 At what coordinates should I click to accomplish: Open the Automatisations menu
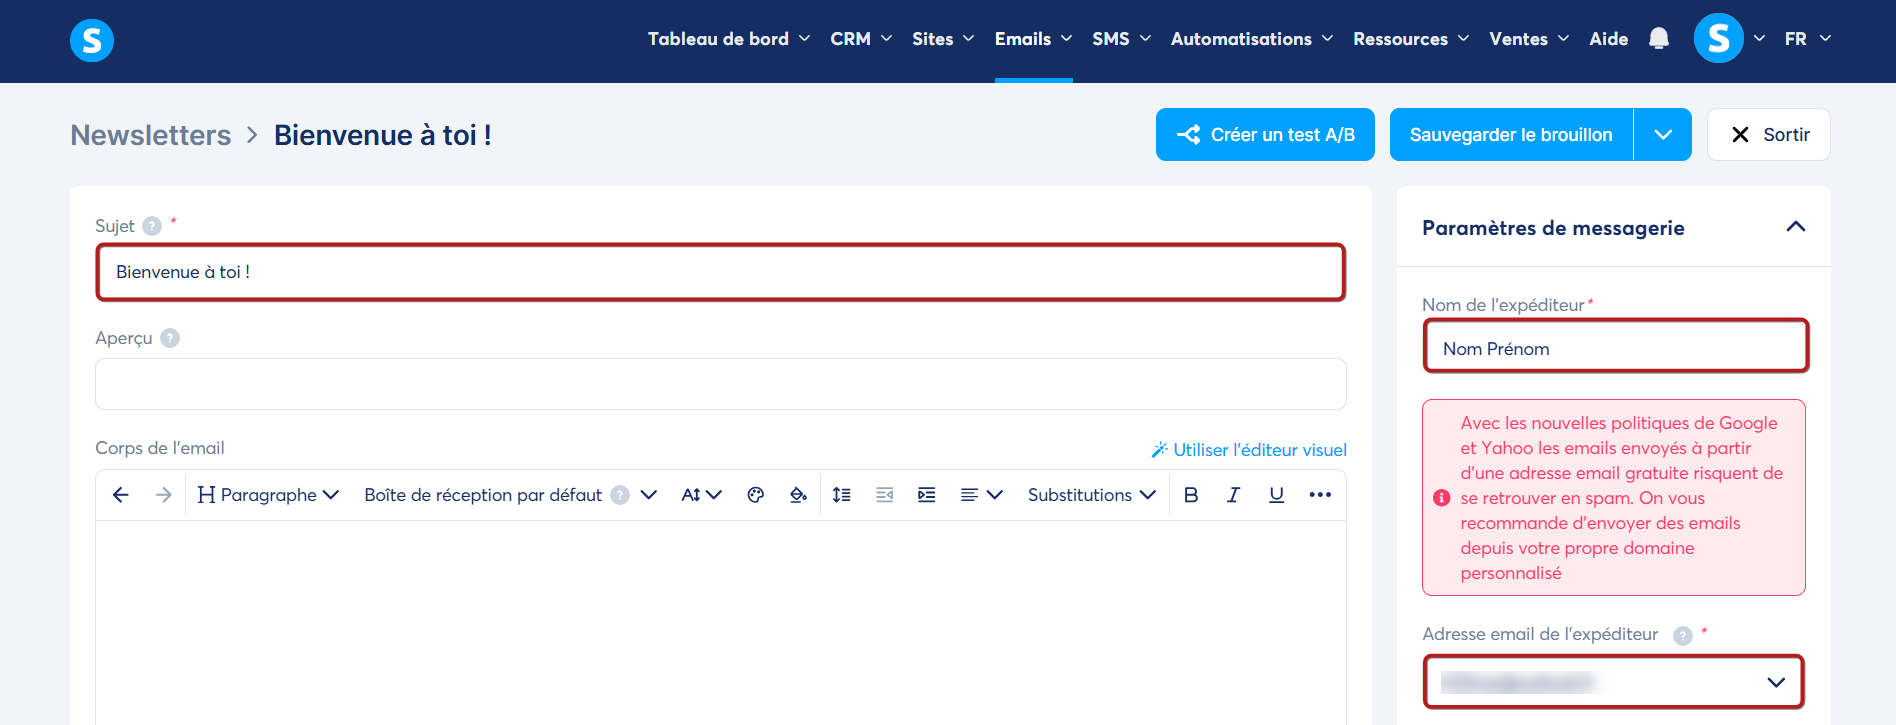pyautogui.click(x=1252, y=39)
